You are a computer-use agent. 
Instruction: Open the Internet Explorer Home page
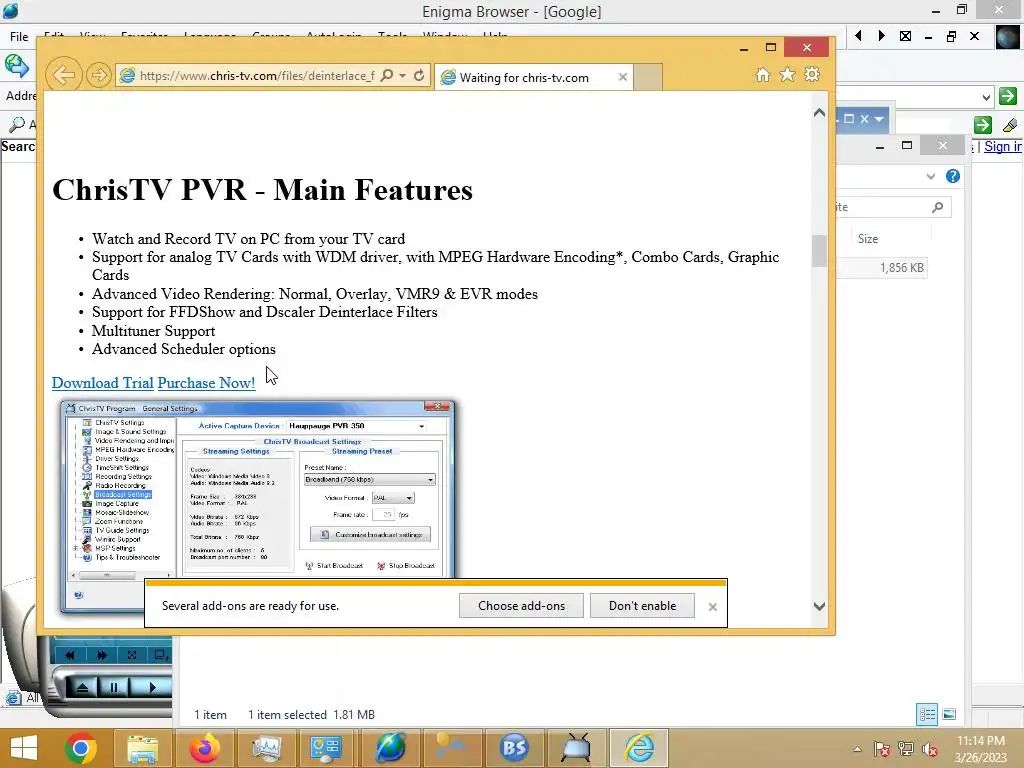[762, 74]
